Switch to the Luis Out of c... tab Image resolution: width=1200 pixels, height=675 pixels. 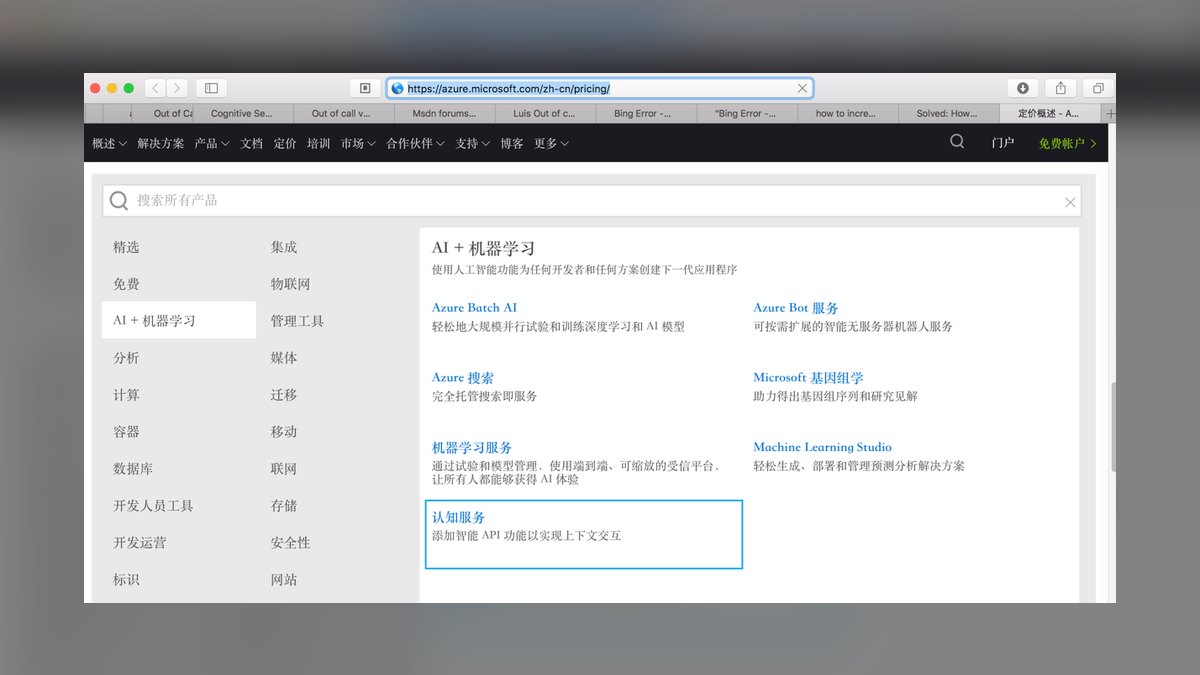(546, 114)
